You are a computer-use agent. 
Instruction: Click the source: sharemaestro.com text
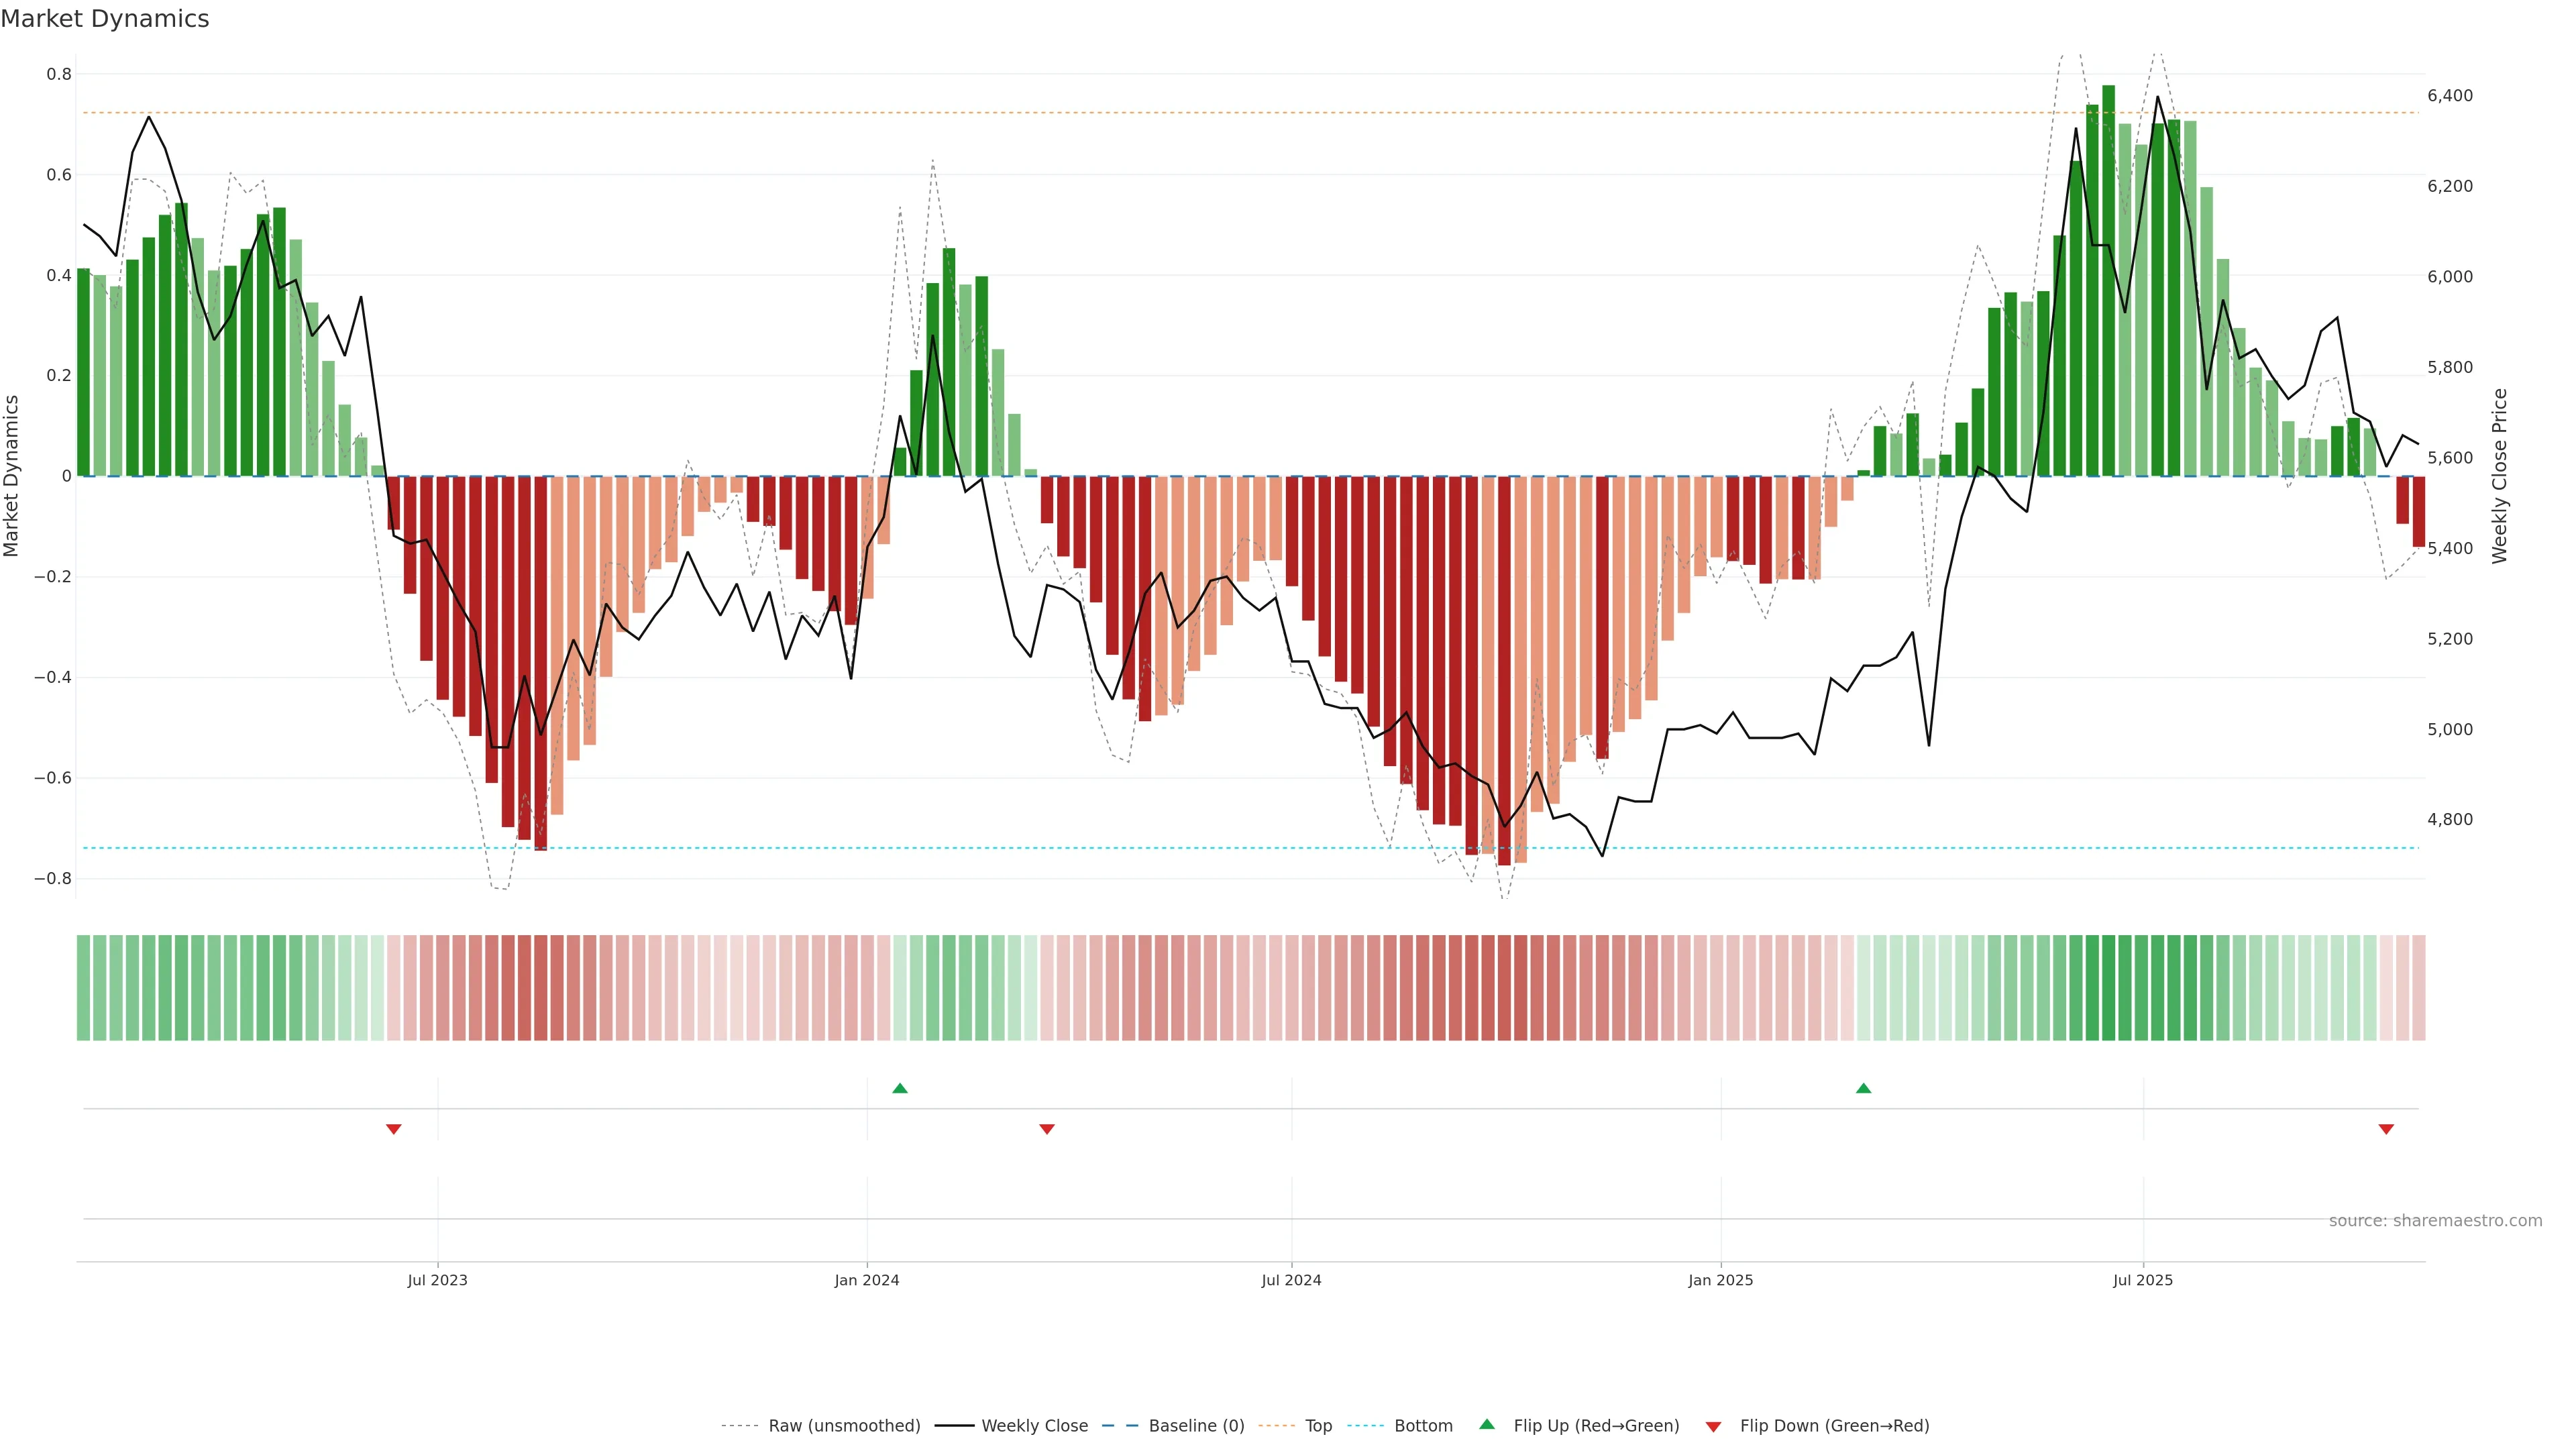(2435, 1221)
